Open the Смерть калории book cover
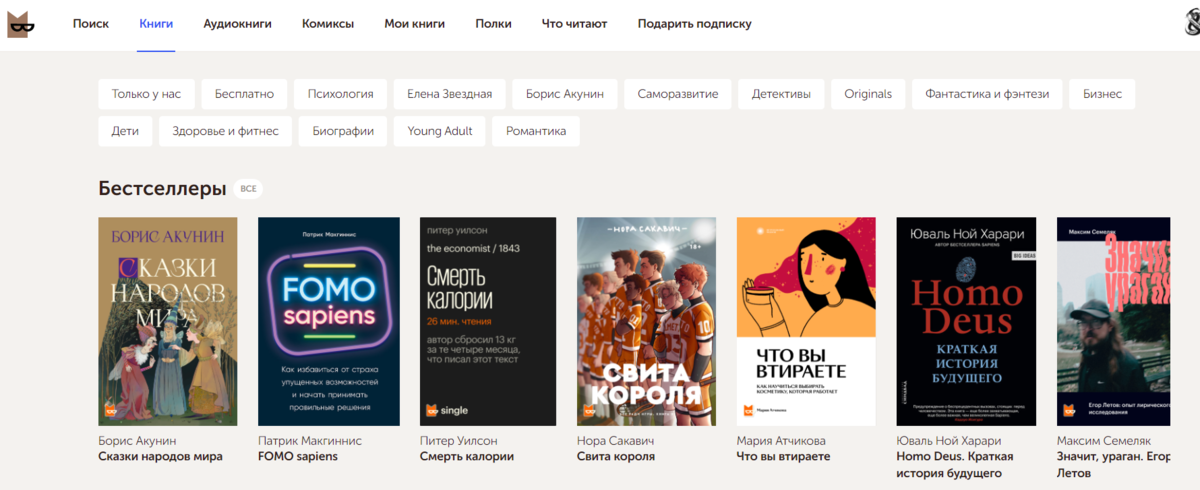Screen dimensions: 1200x490 pos(487,322)
